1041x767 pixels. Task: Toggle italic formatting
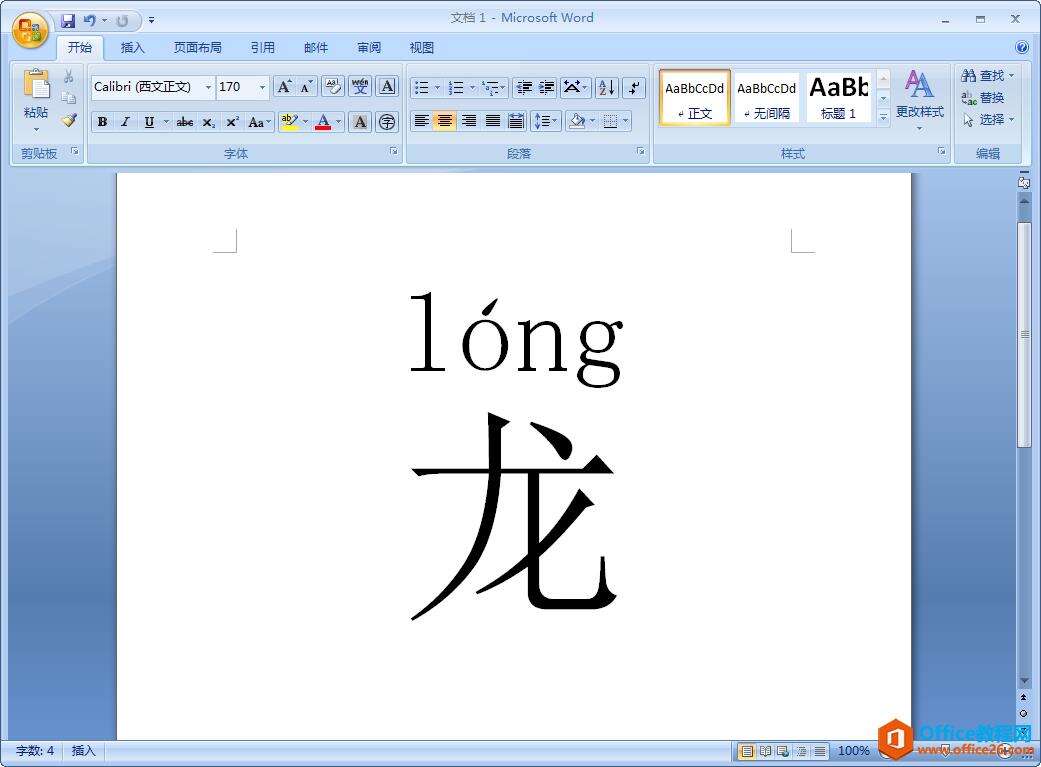point(125,122)
